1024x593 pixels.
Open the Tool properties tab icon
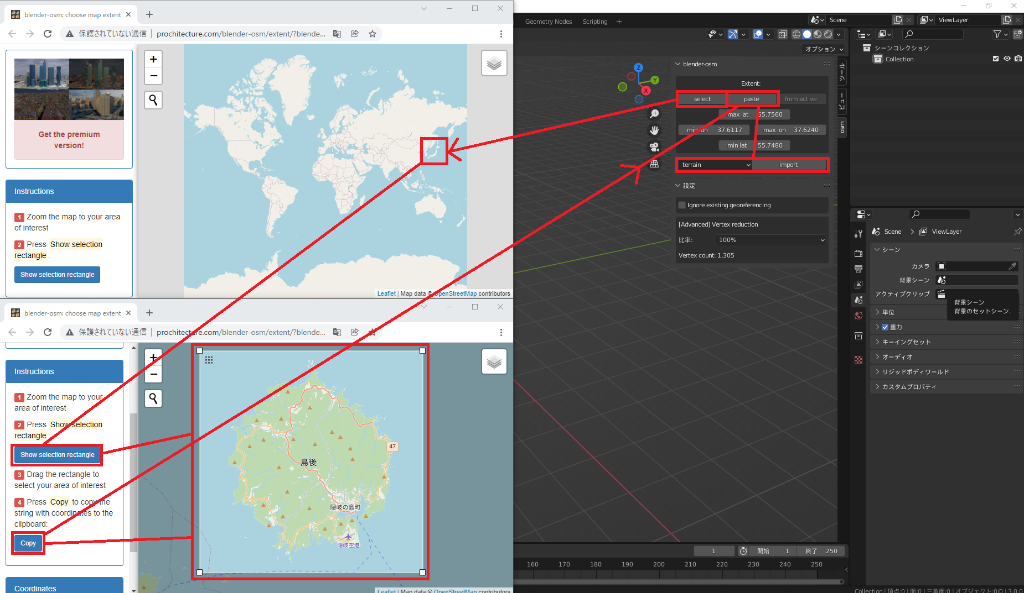click(858, 233)
